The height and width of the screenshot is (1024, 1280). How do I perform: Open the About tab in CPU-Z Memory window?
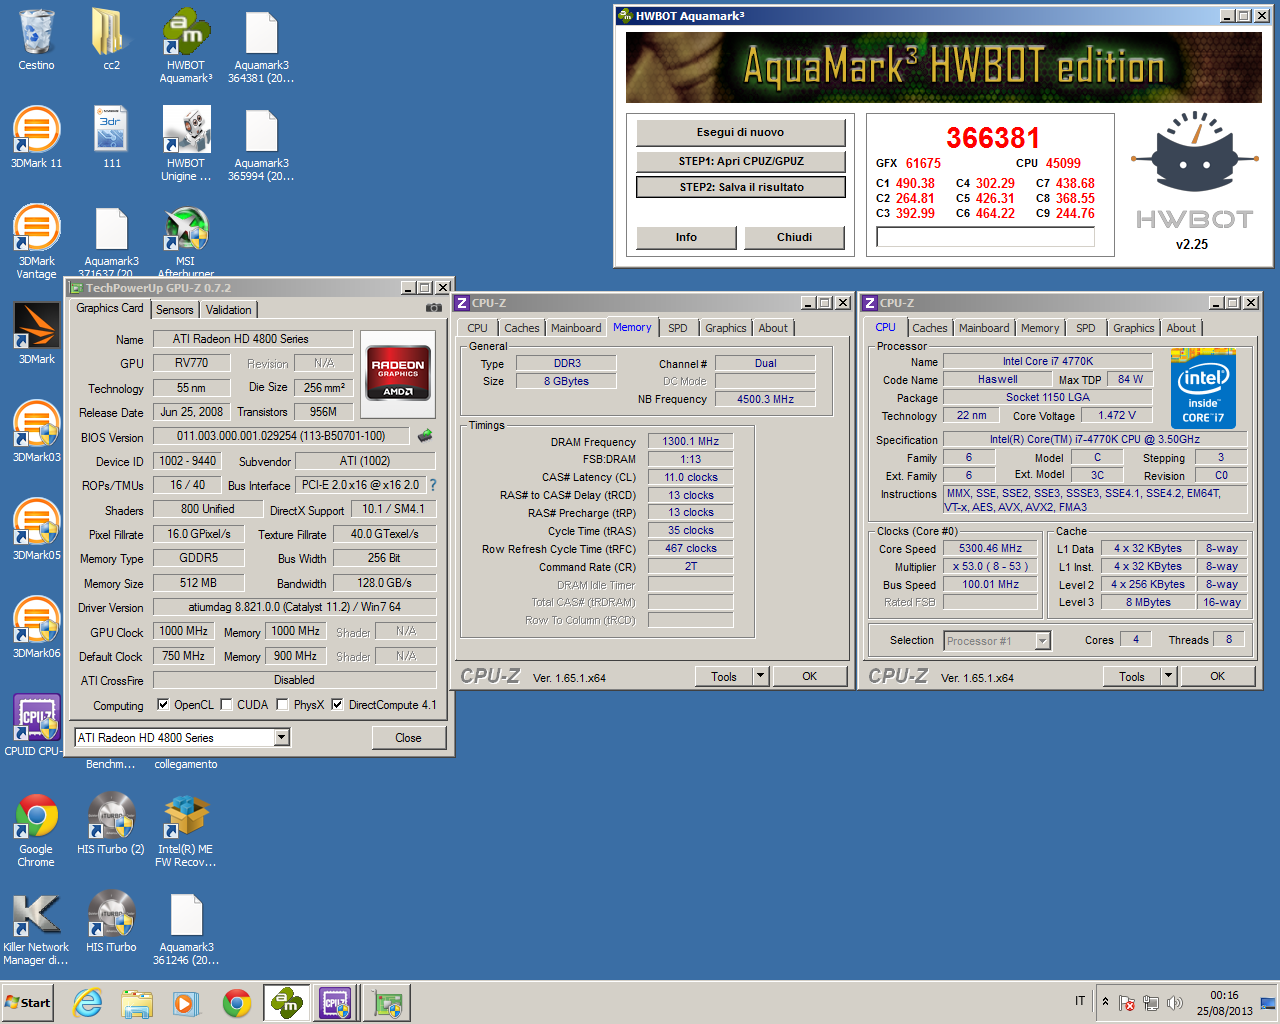(773, 328)
